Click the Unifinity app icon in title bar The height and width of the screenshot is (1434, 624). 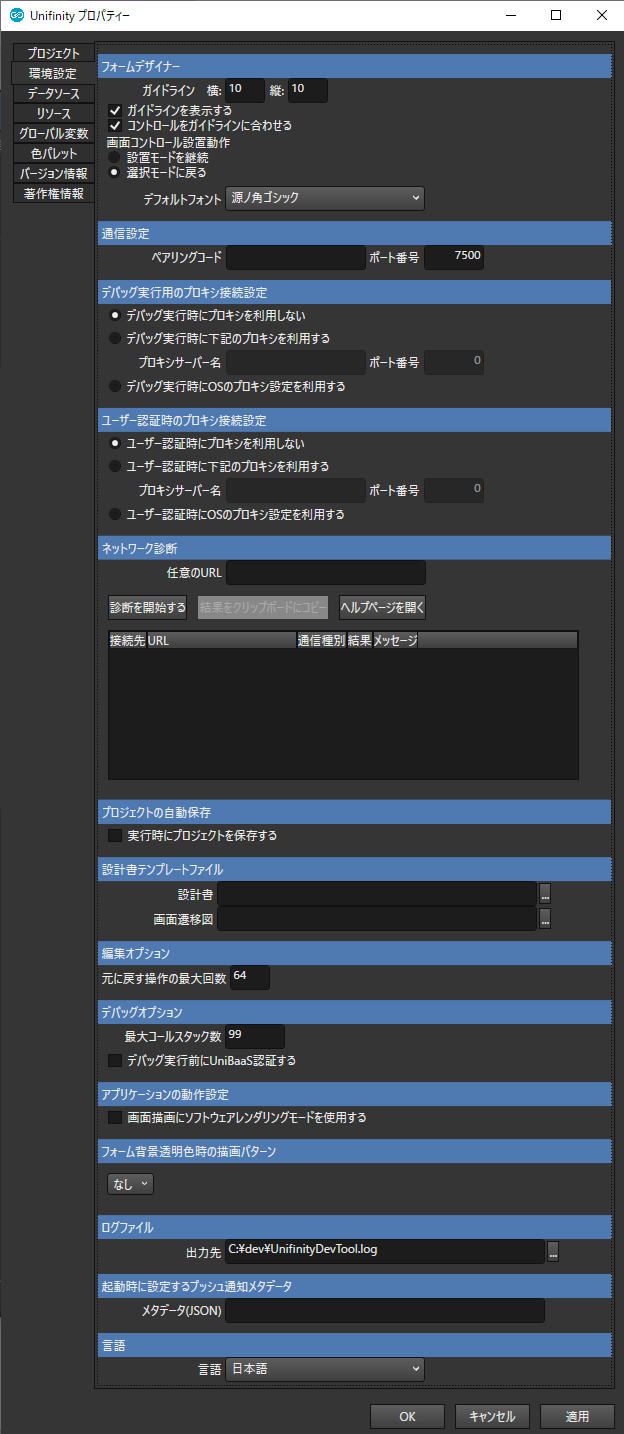(17, 15)
